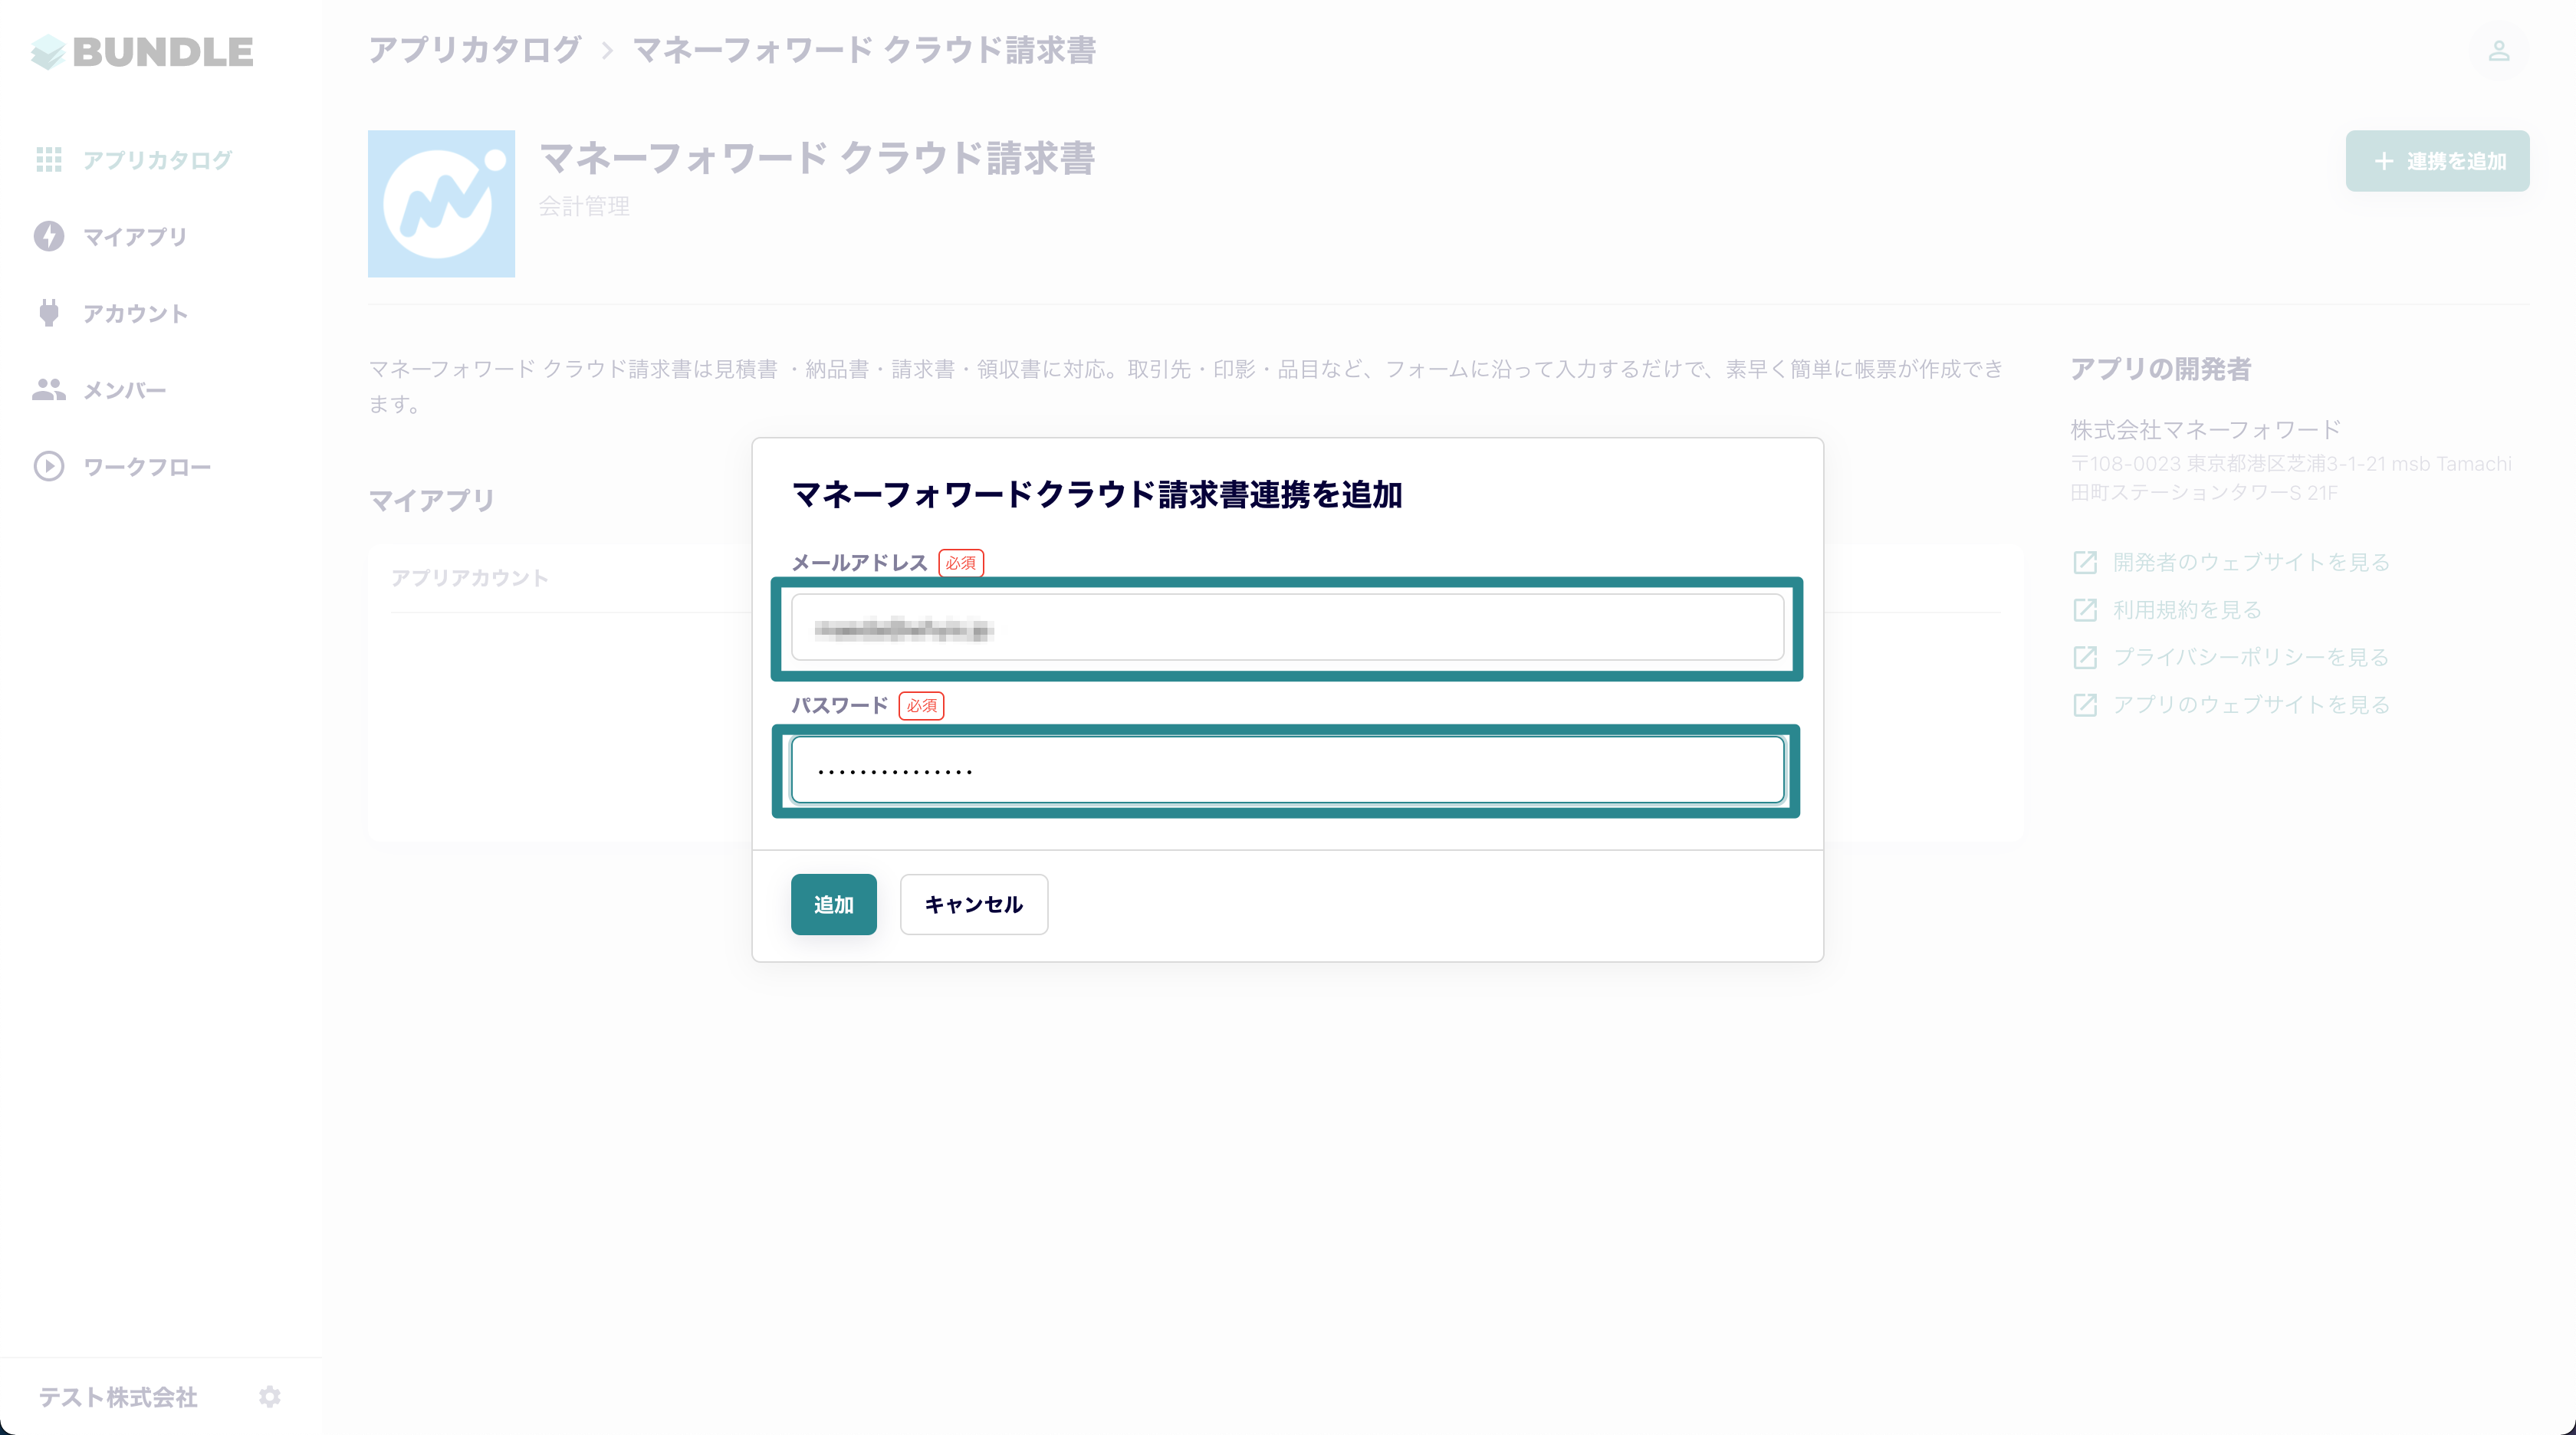Click the dialog title マネーフォワードクラウド請求書連携を追加

[x=1097, y=495]
